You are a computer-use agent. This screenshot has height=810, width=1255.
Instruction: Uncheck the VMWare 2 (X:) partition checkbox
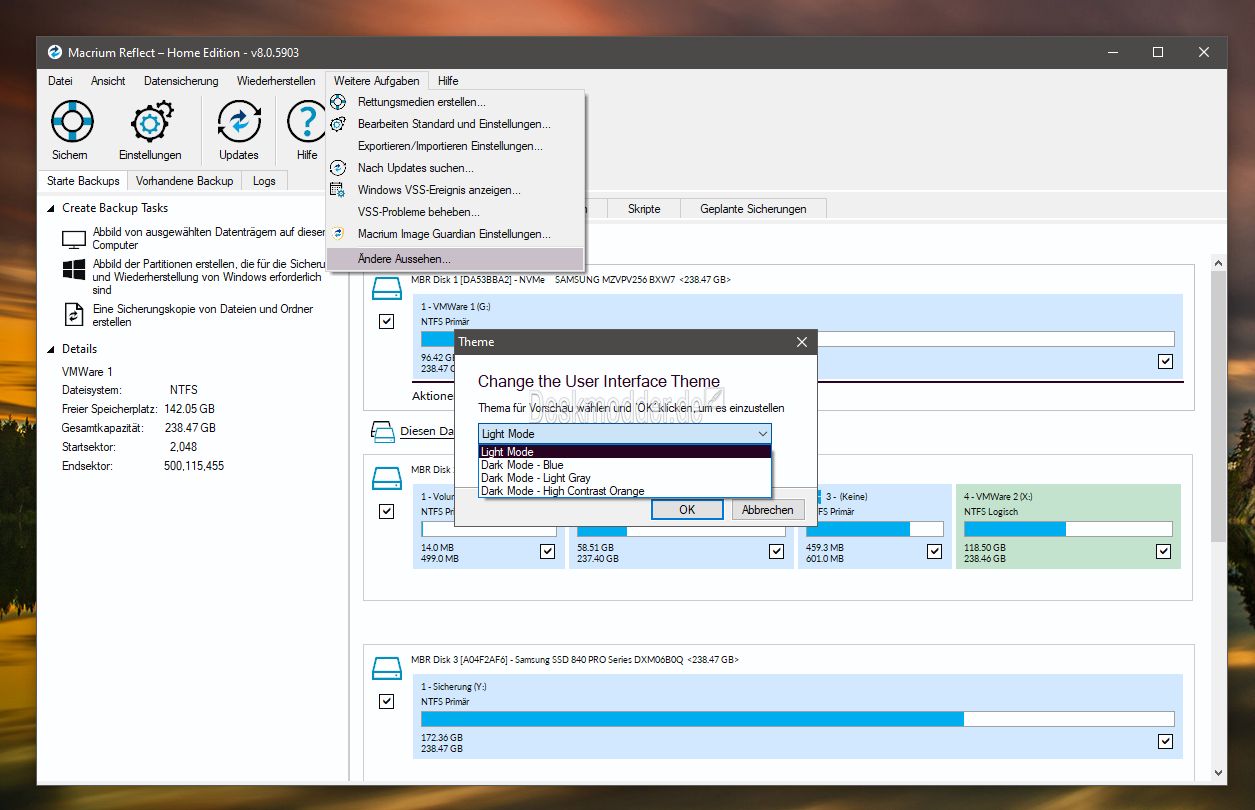(x=1163, y=551)
